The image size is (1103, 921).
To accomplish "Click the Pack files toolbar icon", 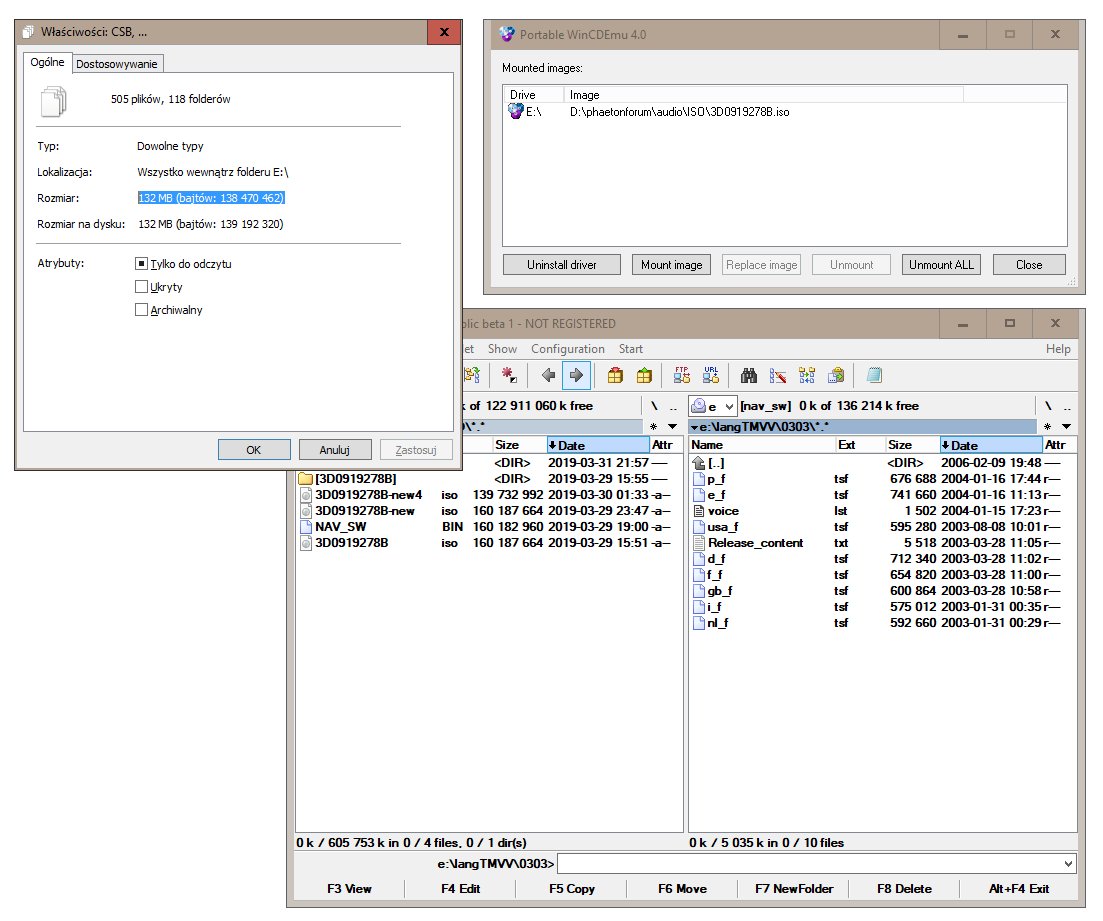I will tap(616, 375).
